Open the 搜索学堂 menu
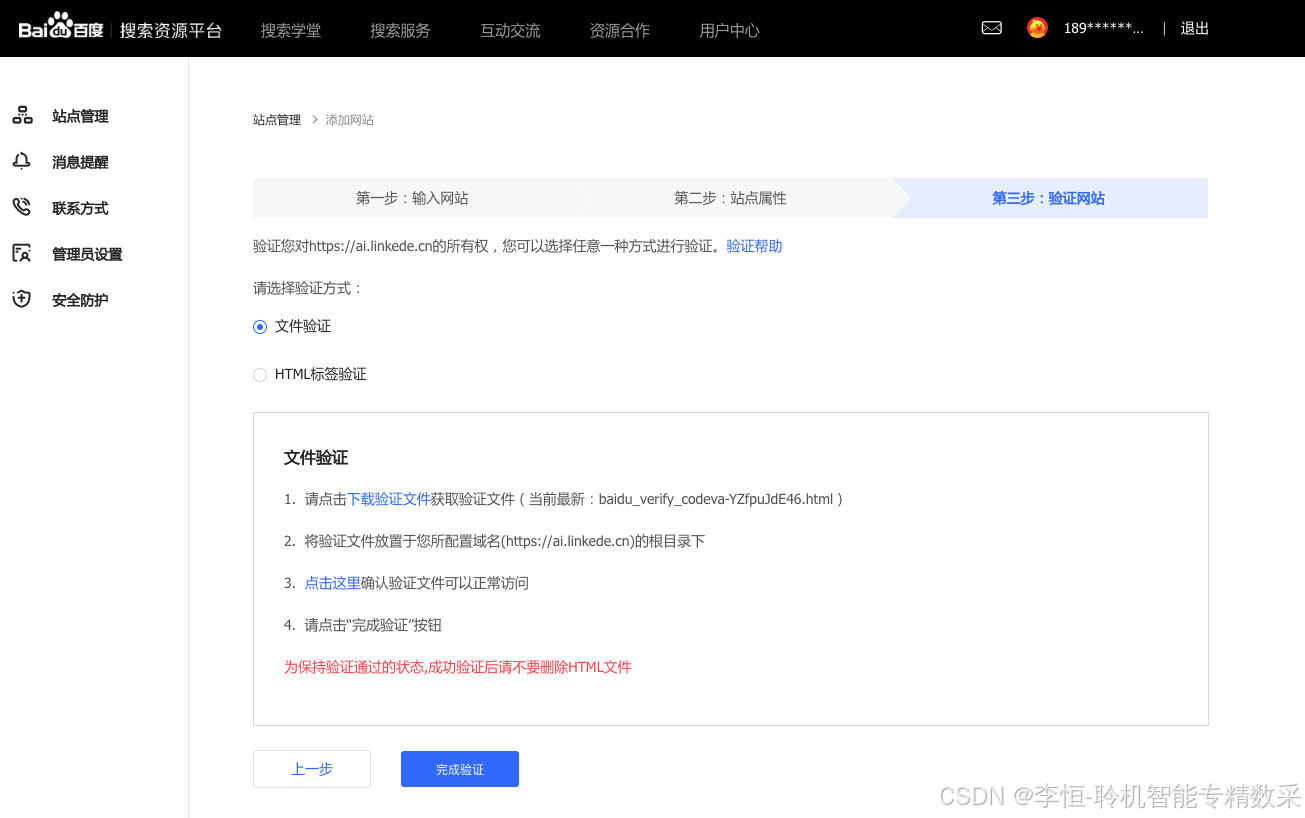Image resolution: width=1305 pixels, height=818 pixels. coord(291,30)
